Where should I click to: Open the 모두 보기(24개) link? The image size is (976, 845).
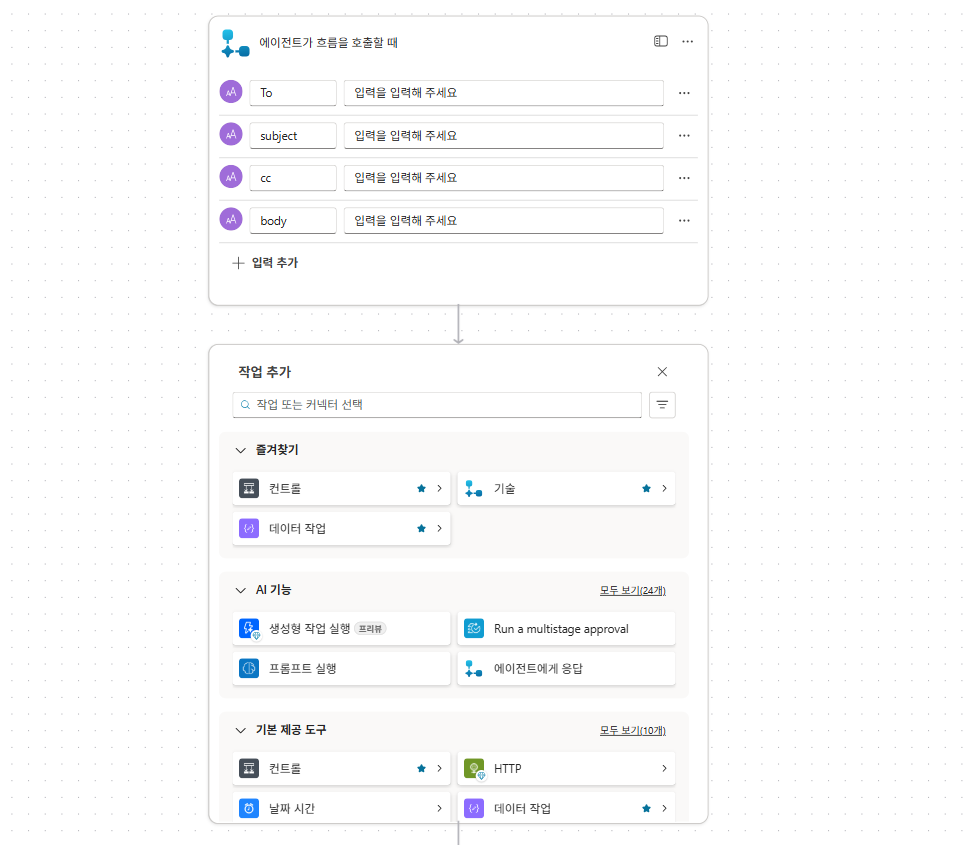[632, 591]
